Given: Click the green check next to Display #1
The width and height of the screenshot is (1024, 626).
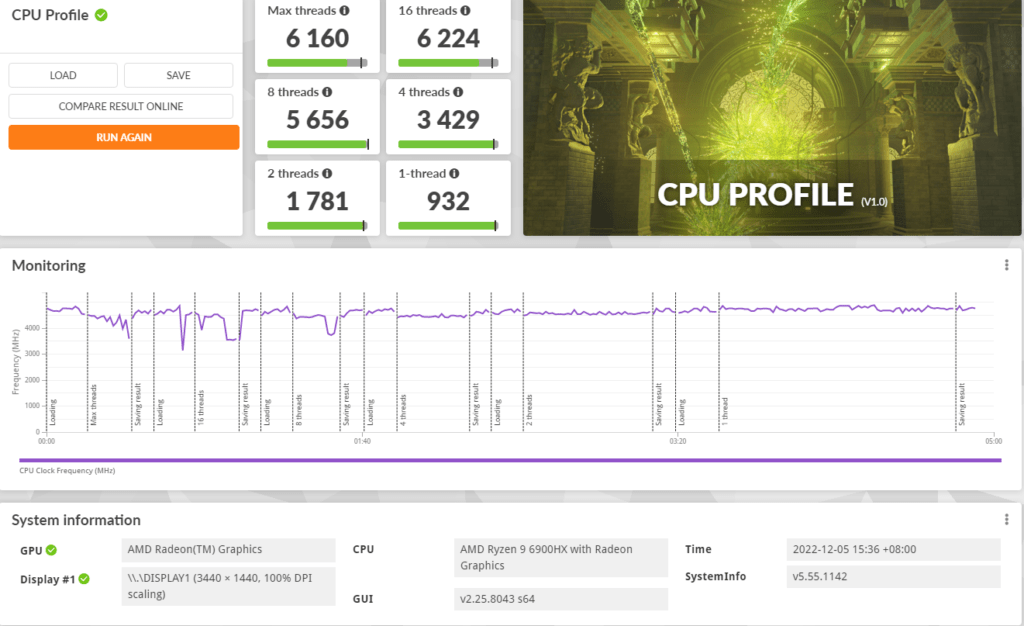Looking at the screenshot, I should point(85,579).
